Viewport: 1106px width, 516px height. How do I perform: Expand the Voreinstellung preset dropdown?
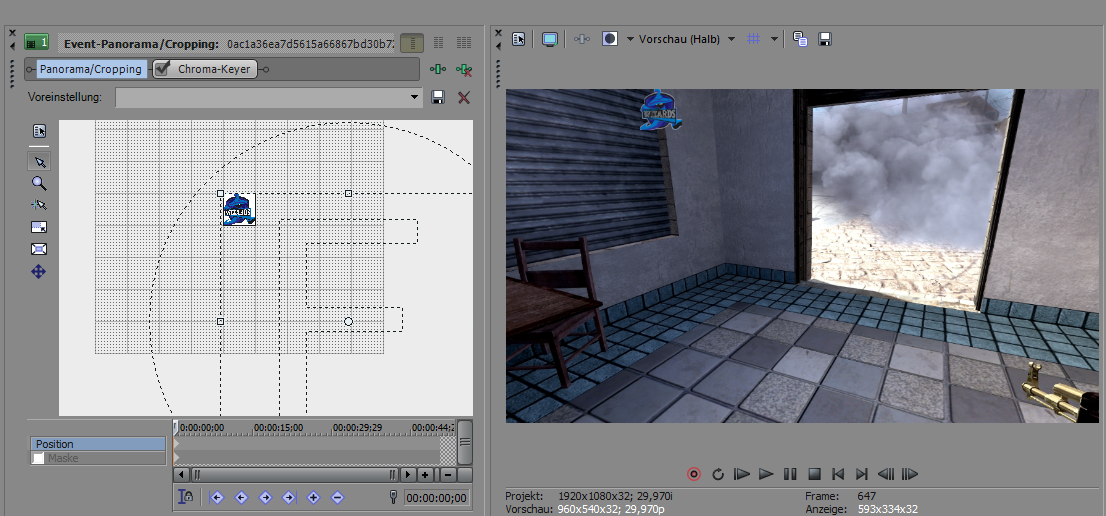click(x=415, y=97)
